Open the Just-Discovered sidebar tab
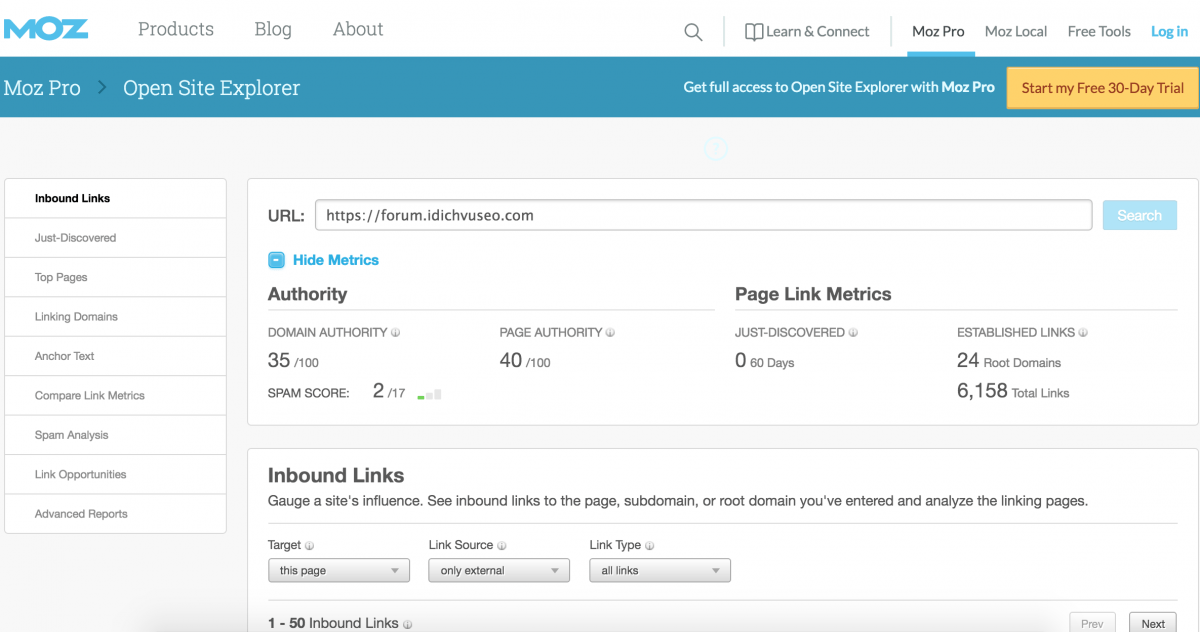Image resolution: width=1200 pixels, height=632 pixels. (x=115, y=238)
